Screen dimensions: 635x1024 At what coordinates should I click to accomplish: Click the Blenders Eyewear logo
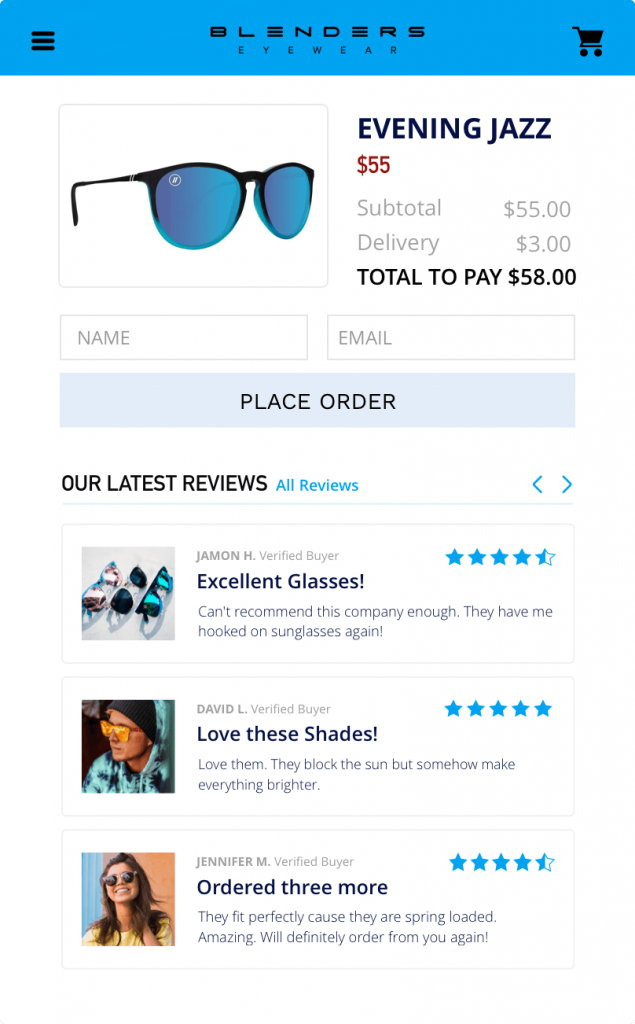click(317, 37)
